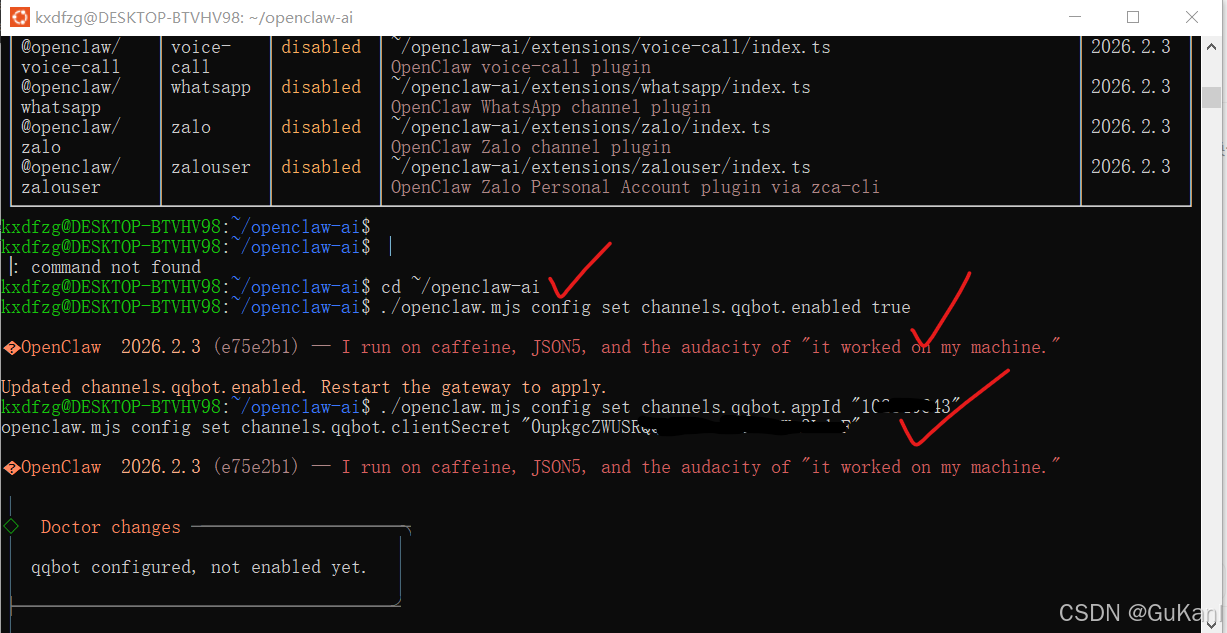Maximize the terminal window
Viewport: 1227px width, 633px height.
(x=1133, y=17)
